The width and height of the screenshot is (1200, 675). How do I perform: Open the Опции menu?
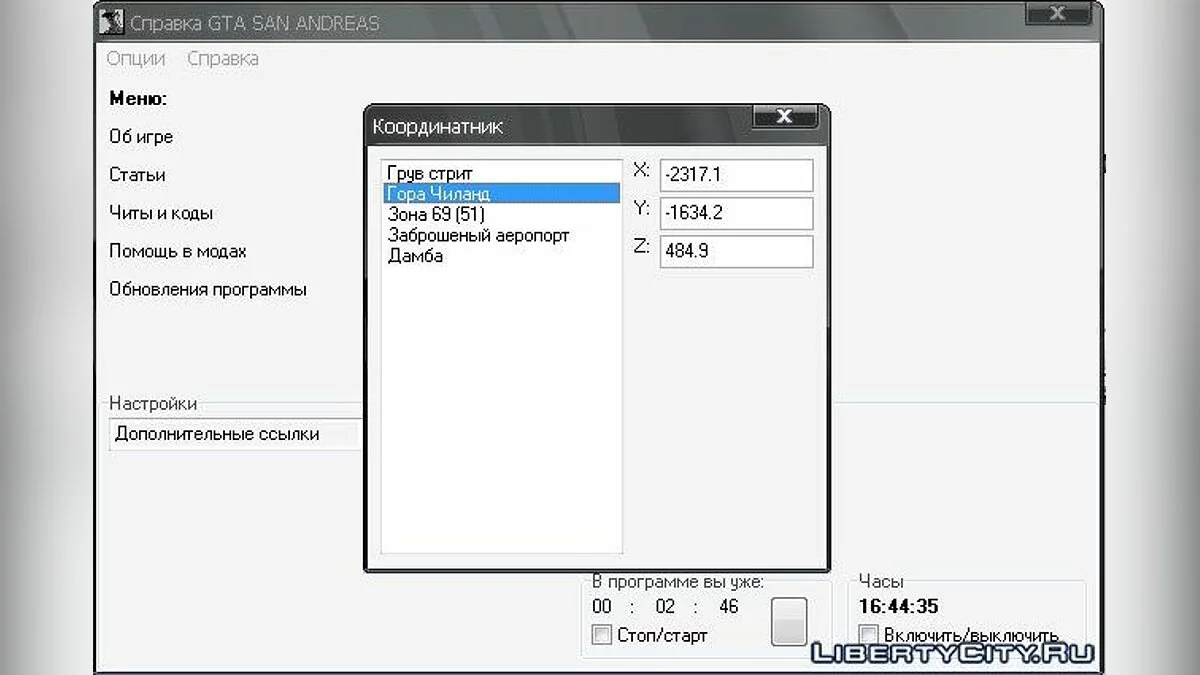click(136, 59)
